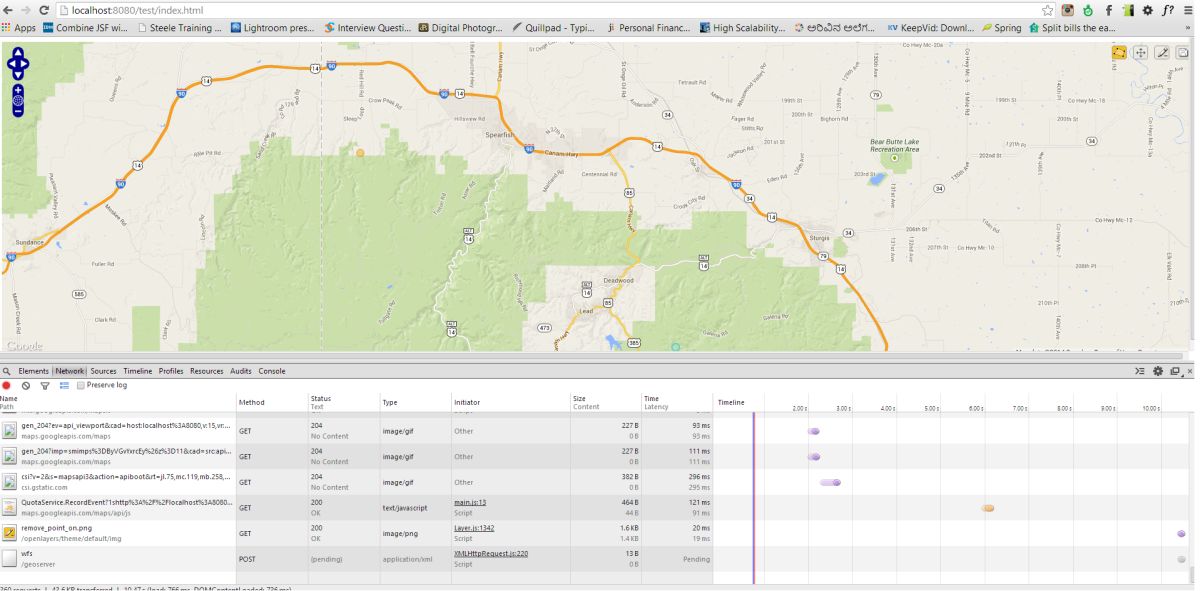
Task: Pan the map left with the arrow control
Action: (11, 66)
